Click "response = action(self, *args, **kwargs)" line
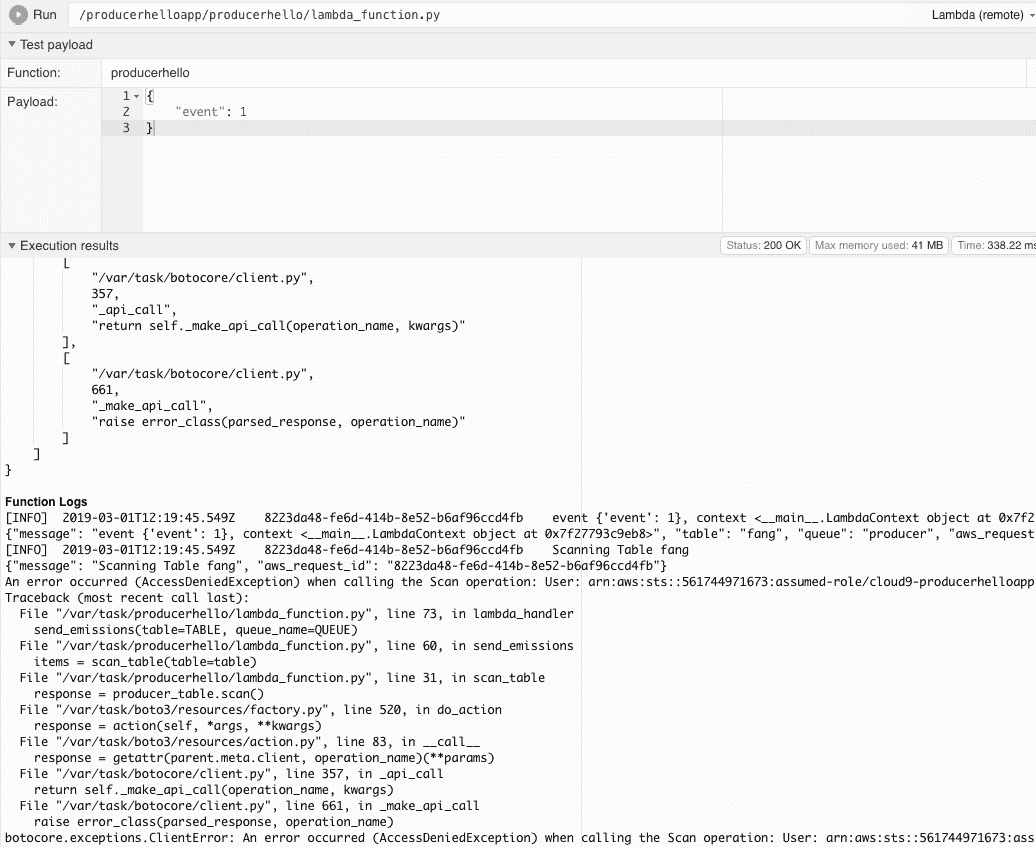1036x847 pixels. pos(178,725)
